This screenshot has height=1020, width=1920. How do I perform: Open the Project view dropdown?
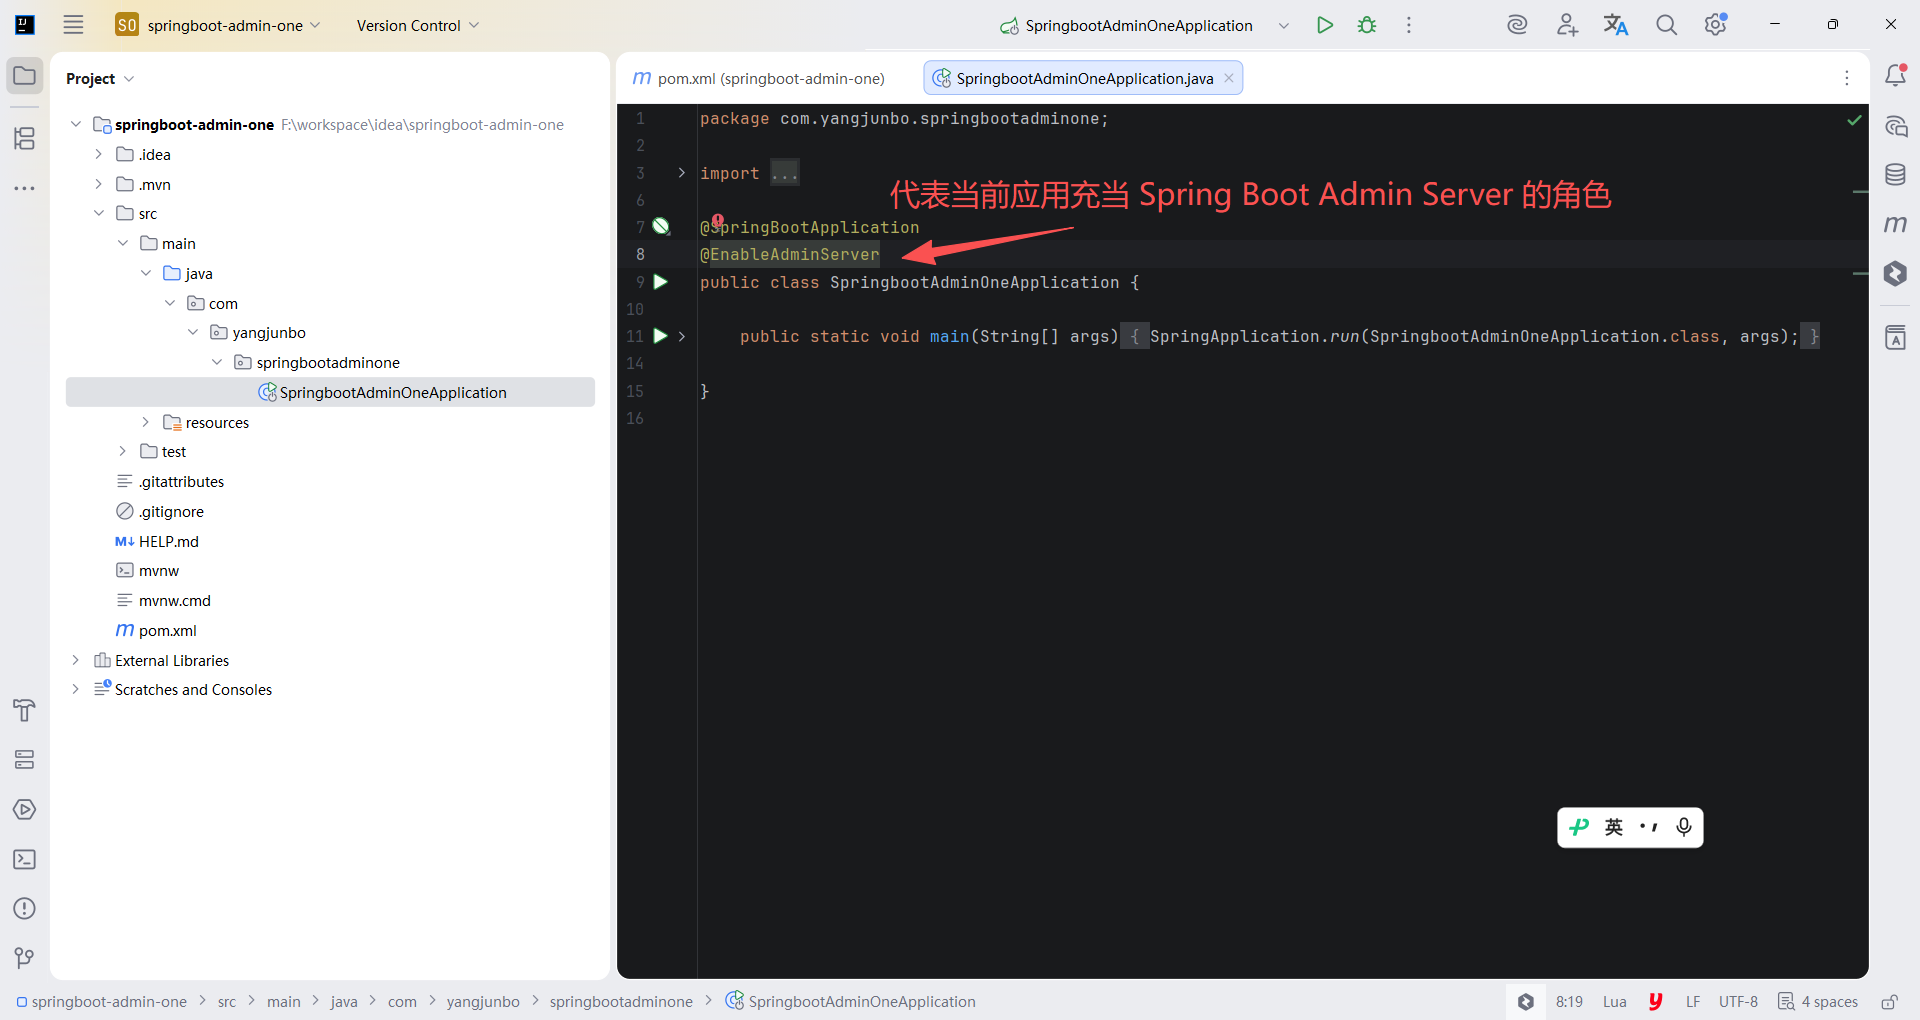tap(100, 78)
